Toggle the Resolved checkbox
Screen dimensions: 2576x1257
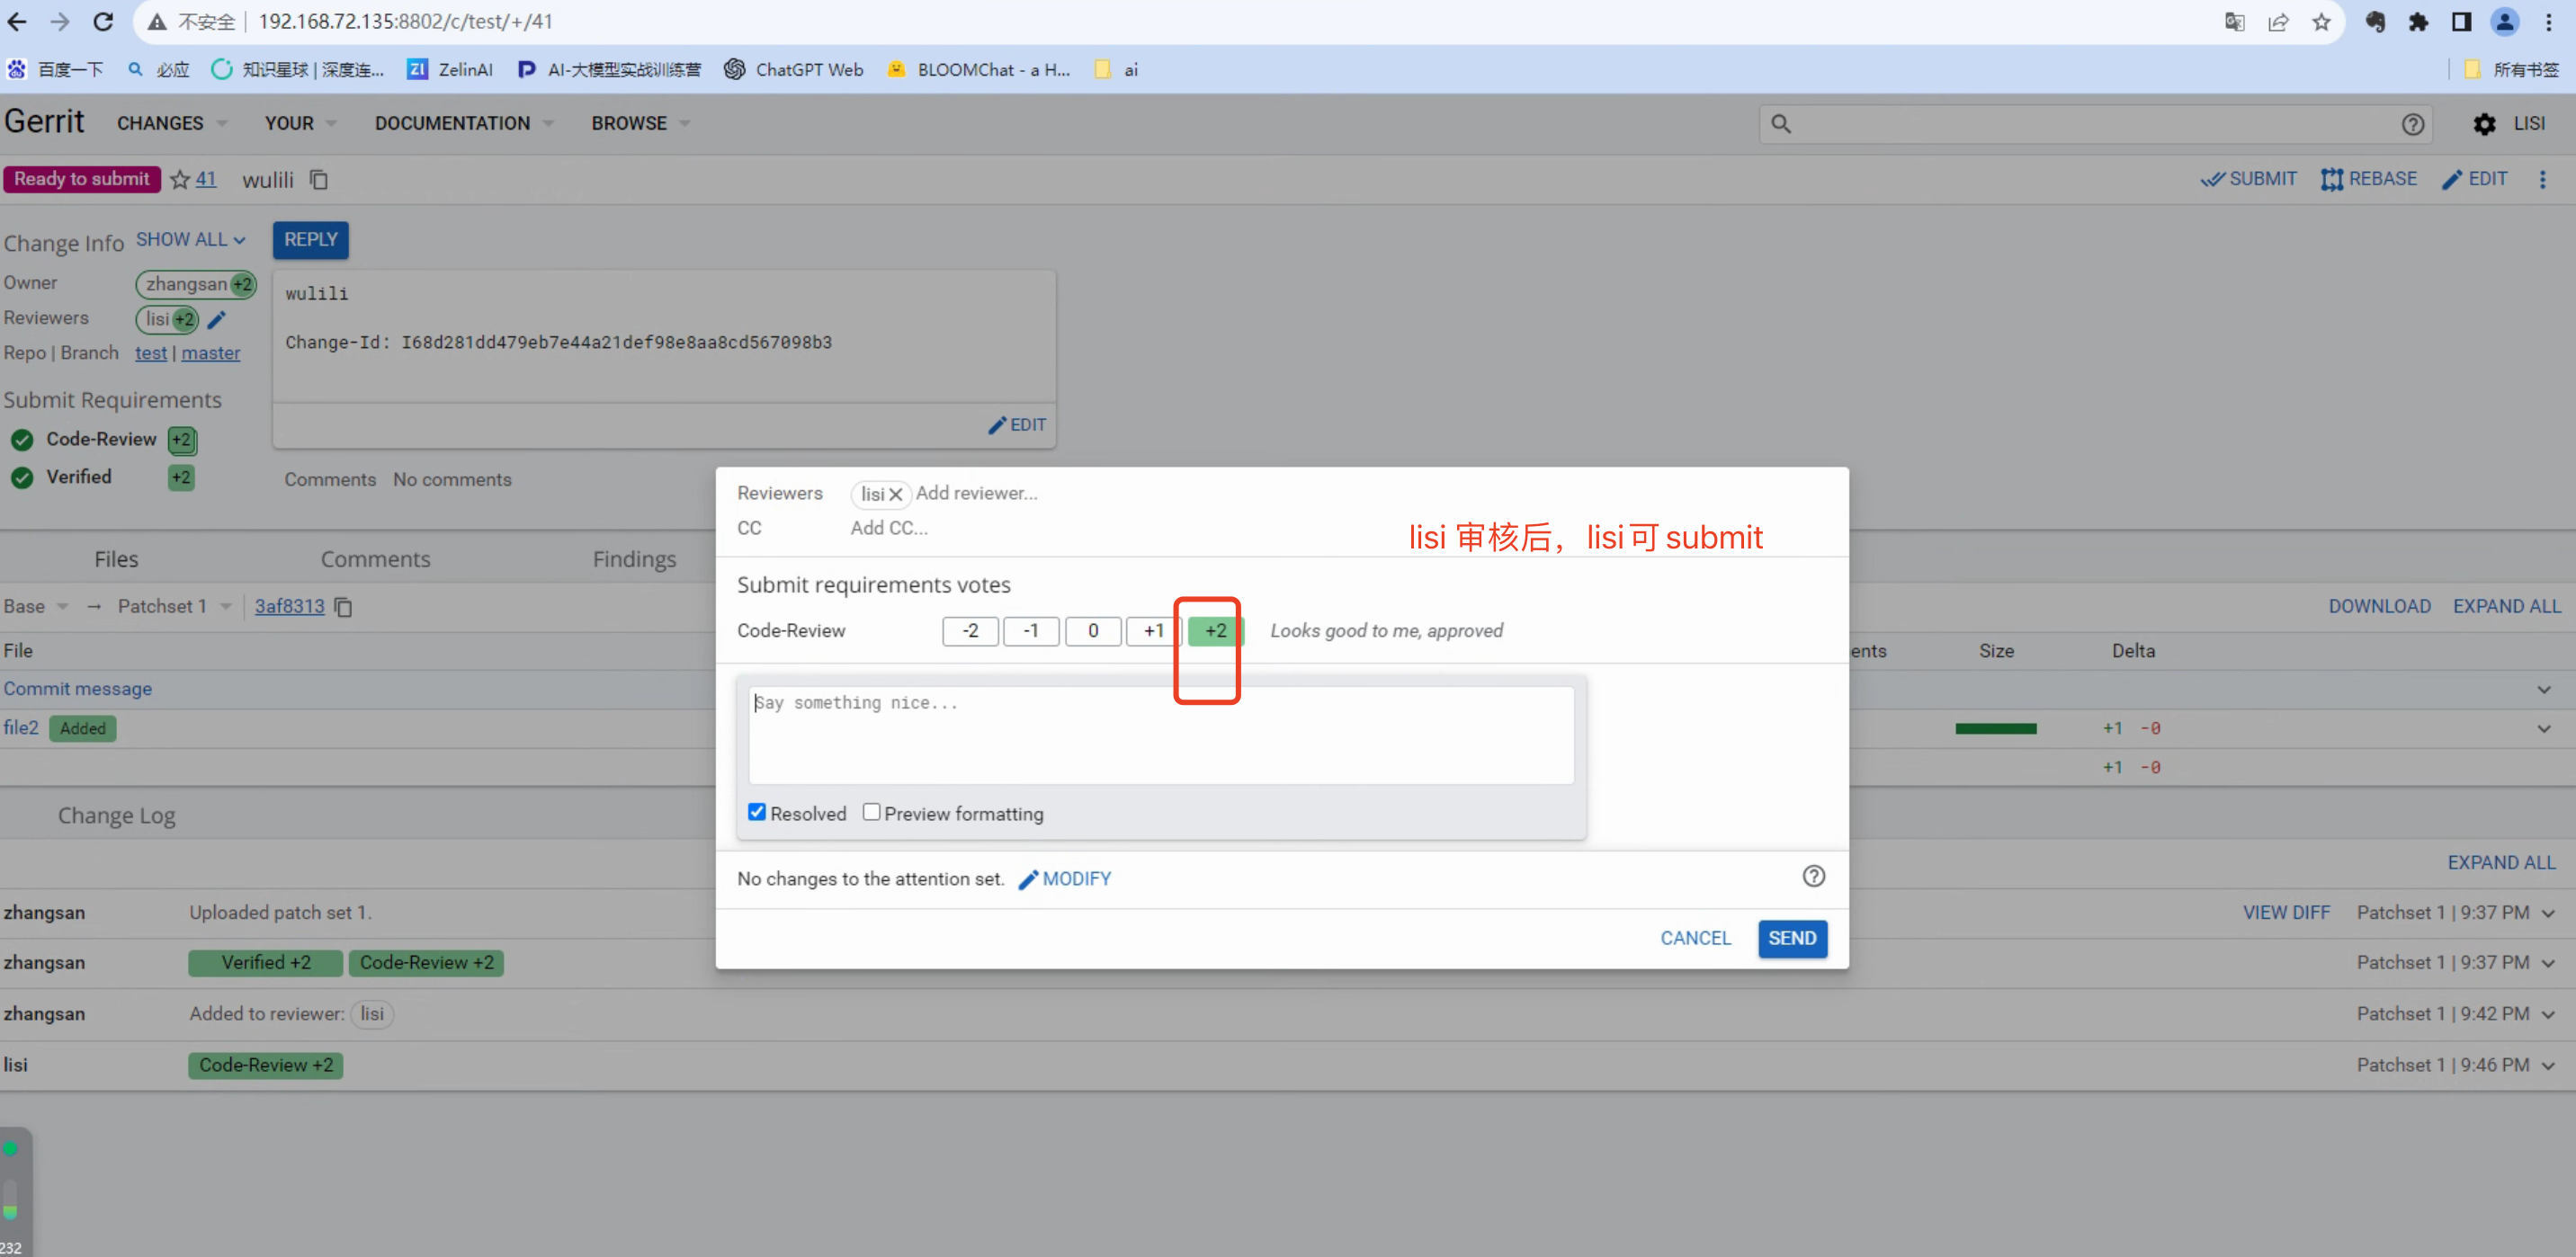757,812
